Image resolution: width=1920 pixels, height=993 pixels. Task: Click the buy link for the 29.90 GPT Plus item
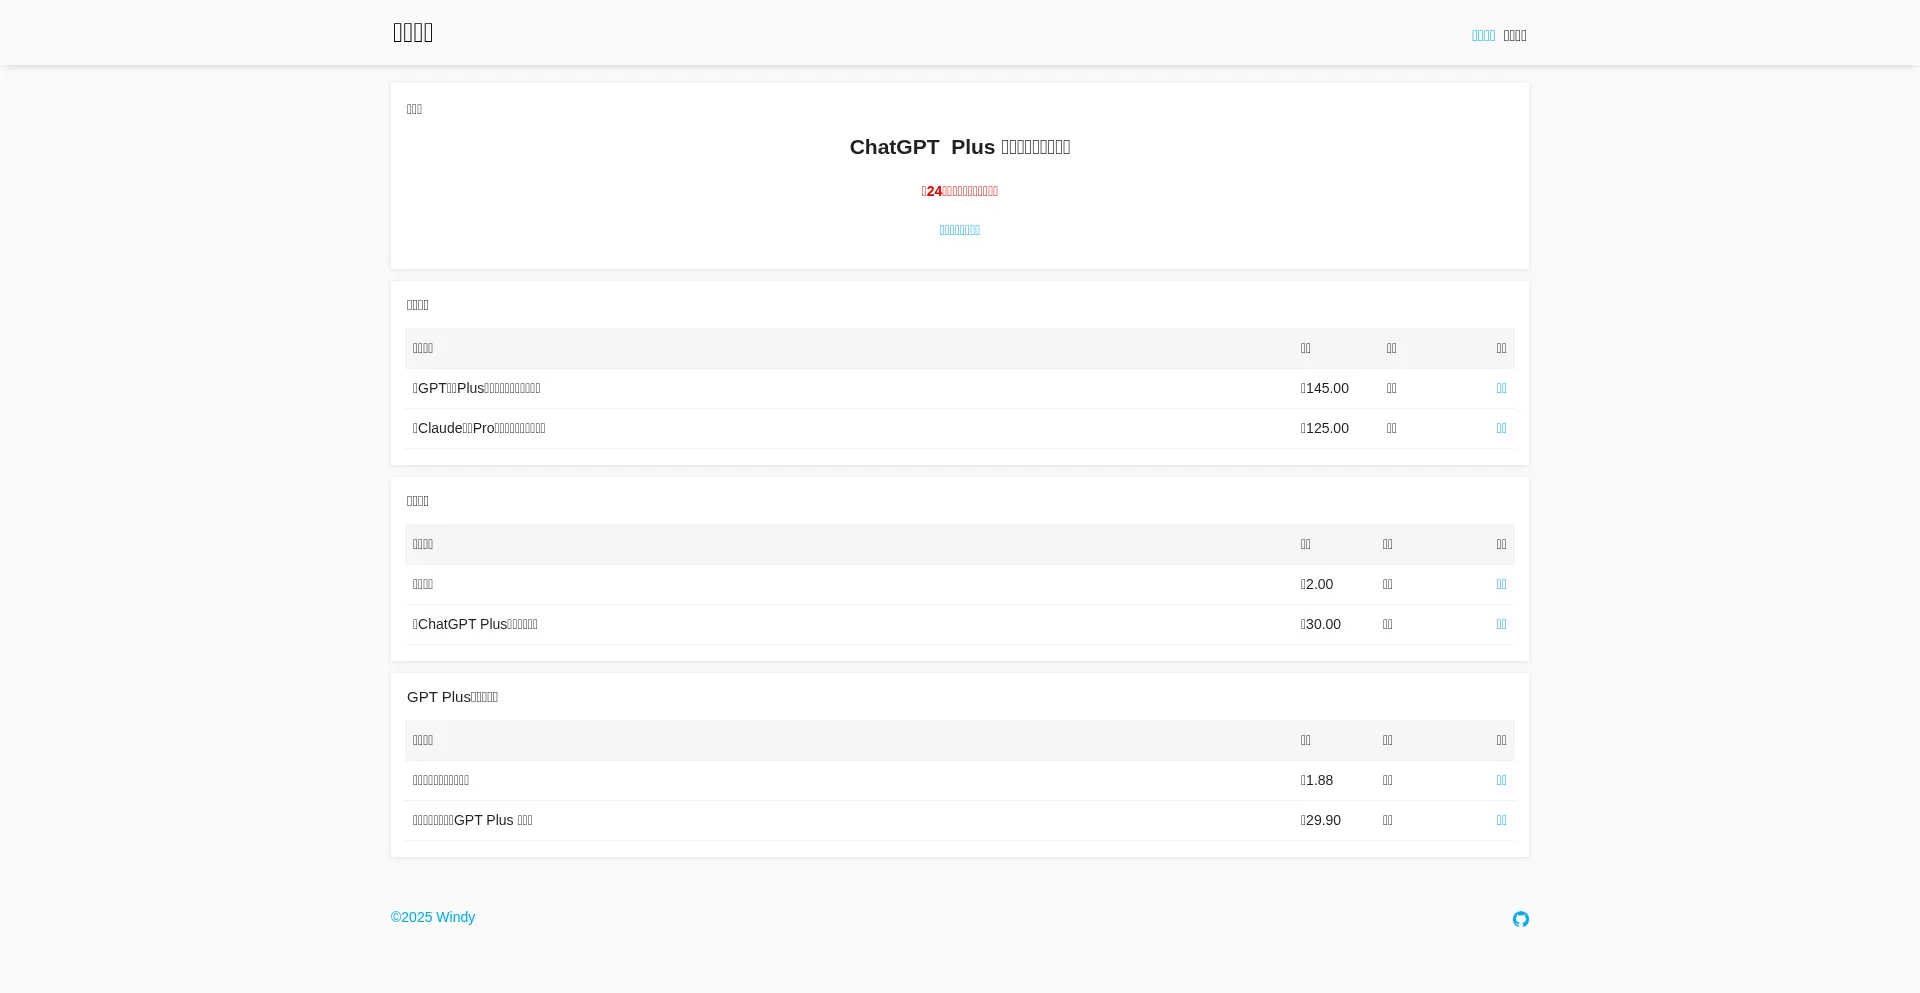click(x=1501, y=820)
